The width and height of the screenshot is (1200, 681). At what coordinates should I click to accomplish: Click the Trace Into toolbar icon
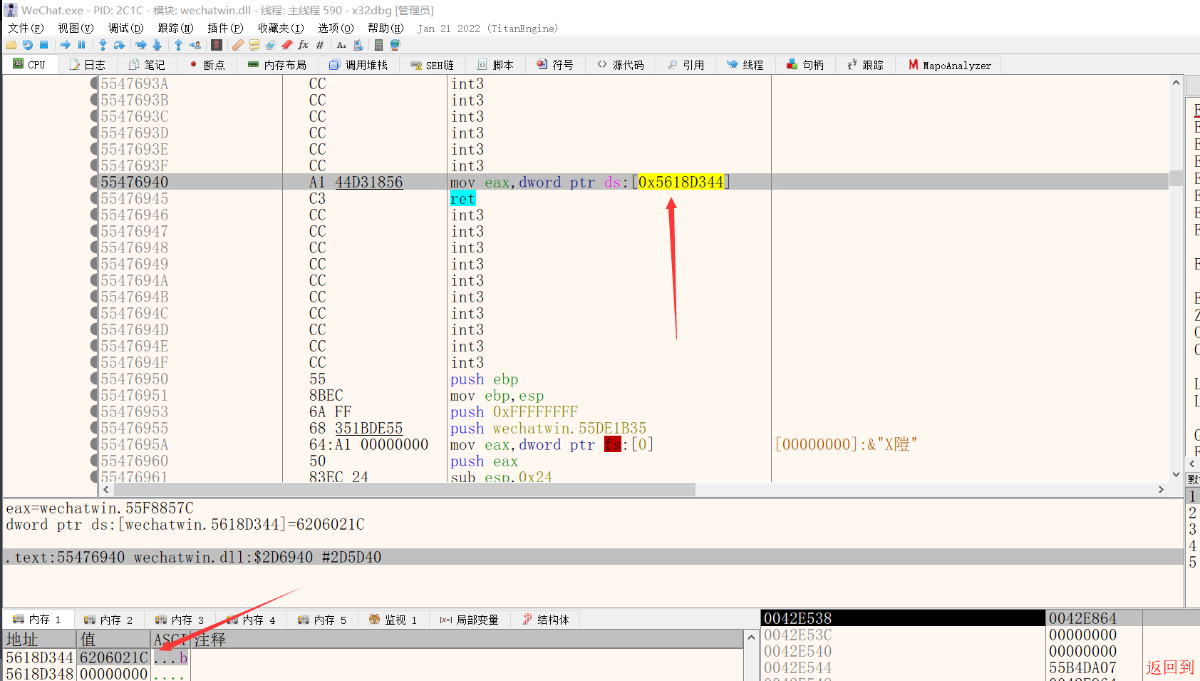141,45
